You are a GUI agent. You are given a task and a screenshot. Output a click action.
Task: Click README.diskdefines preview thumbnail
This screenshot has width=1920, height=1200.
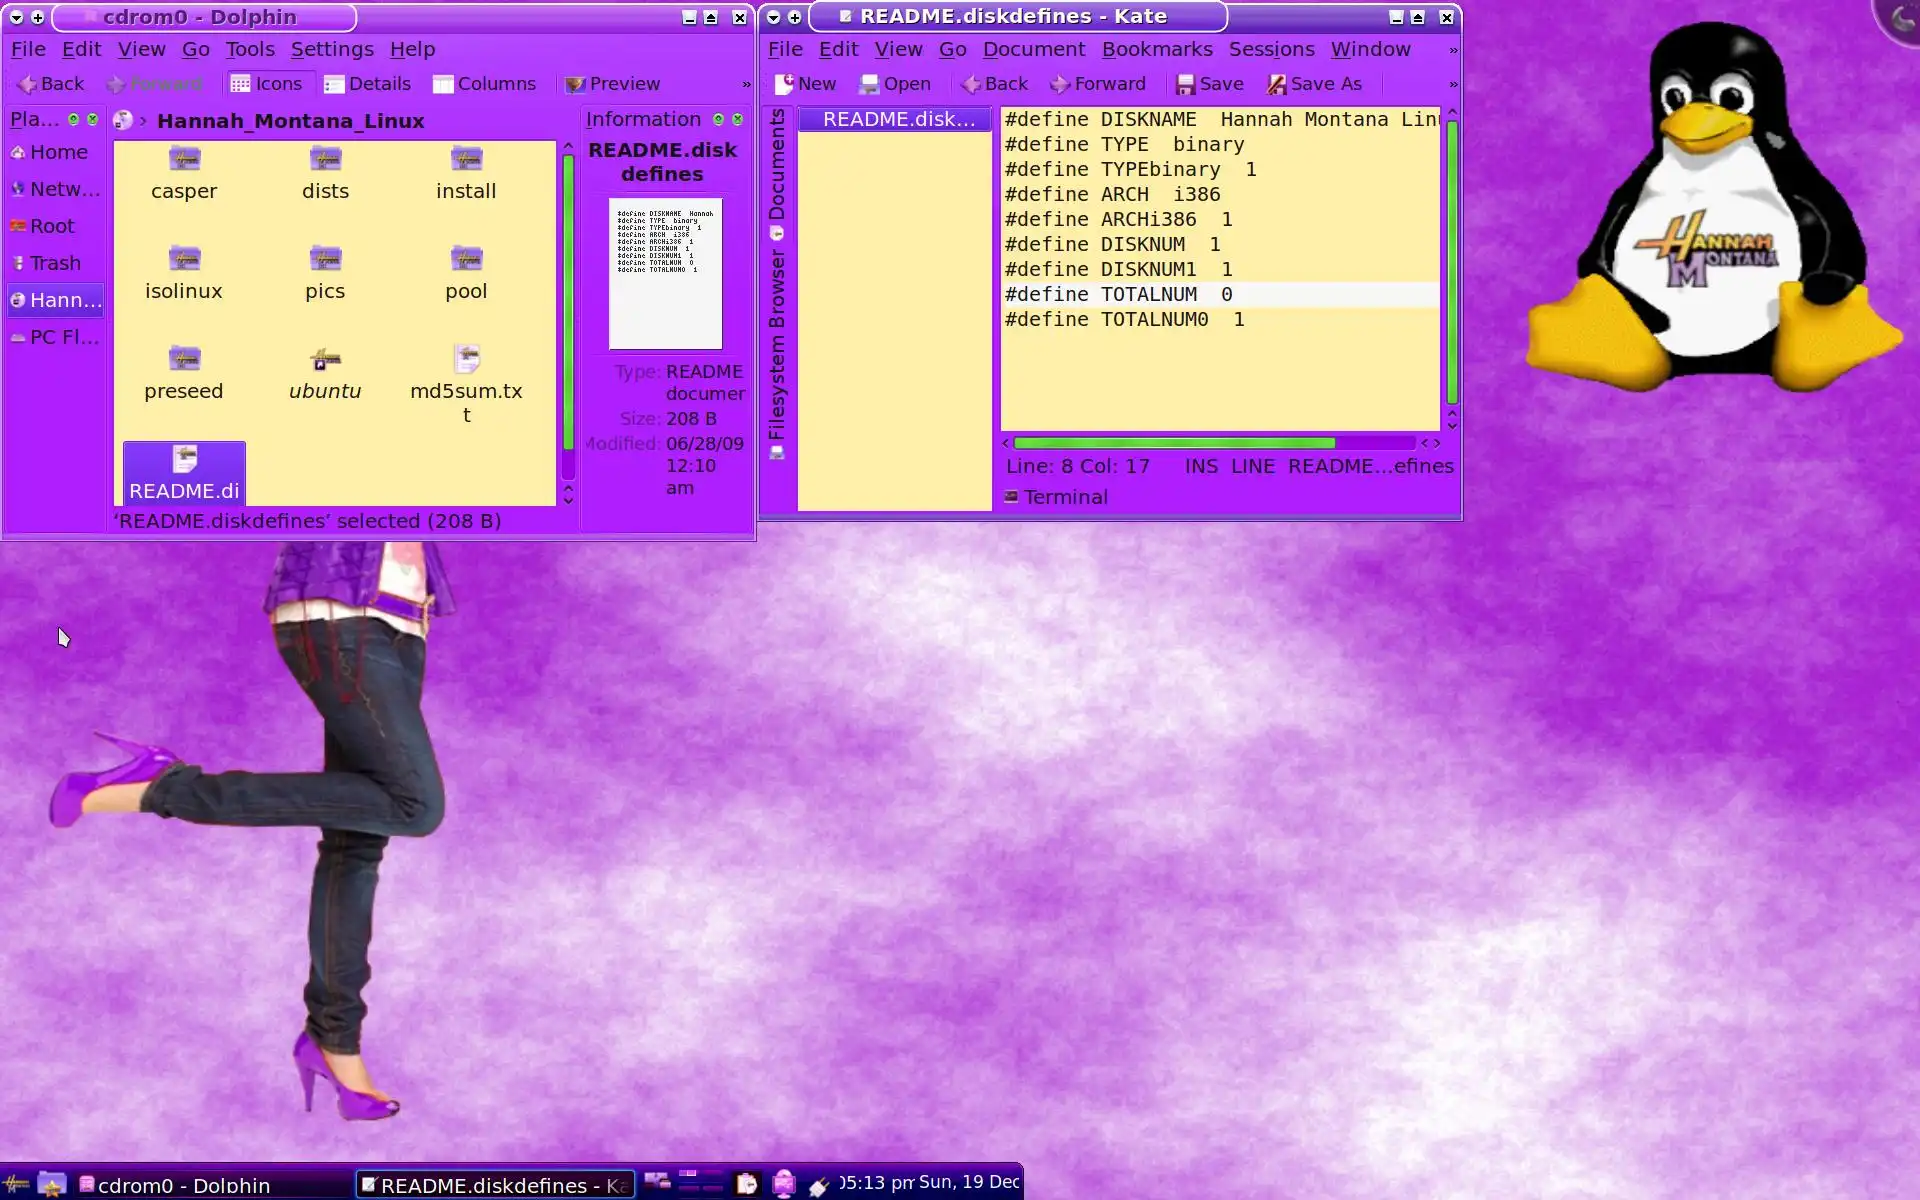pyautogui.click(x=665, y=273)
